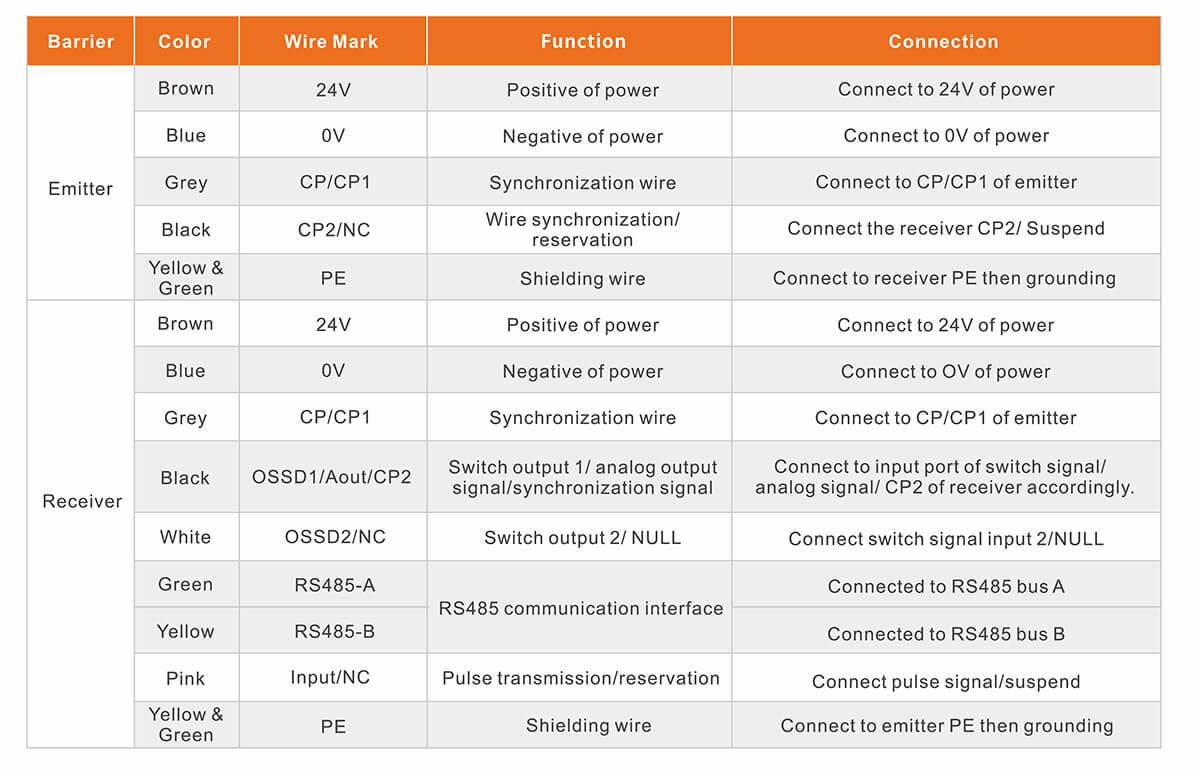Click the RS485-A wire mark cell
Image resolution: width=1200 pixels, height=771 pixels.
coord(335,585)
